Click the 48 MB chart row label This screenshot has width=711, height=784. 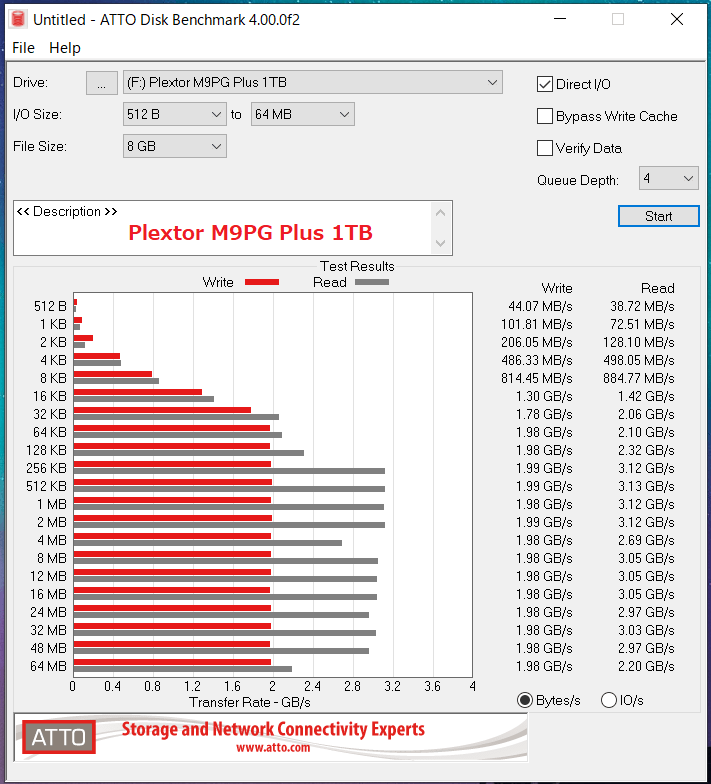(x=48, y=648)
